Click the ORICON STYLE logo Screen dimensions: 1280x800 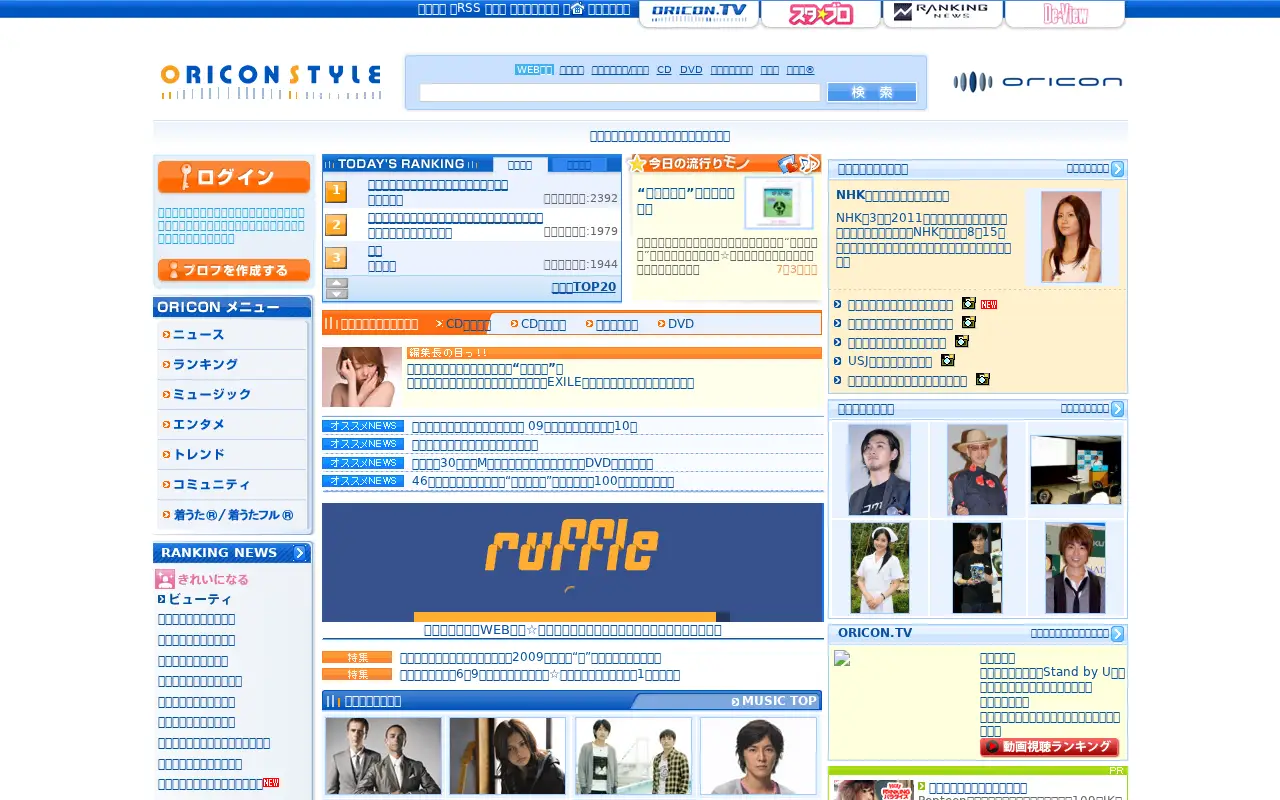(x=270, y=82)
